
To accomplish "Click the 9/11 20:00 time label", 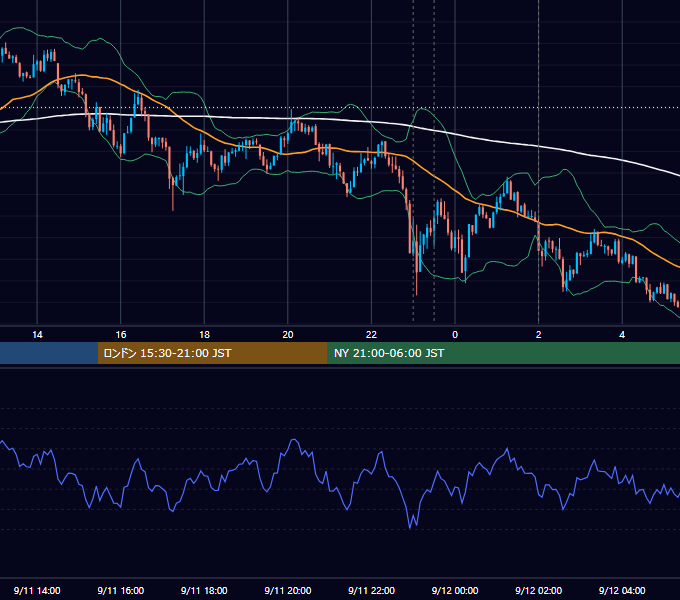I will 288,590.
